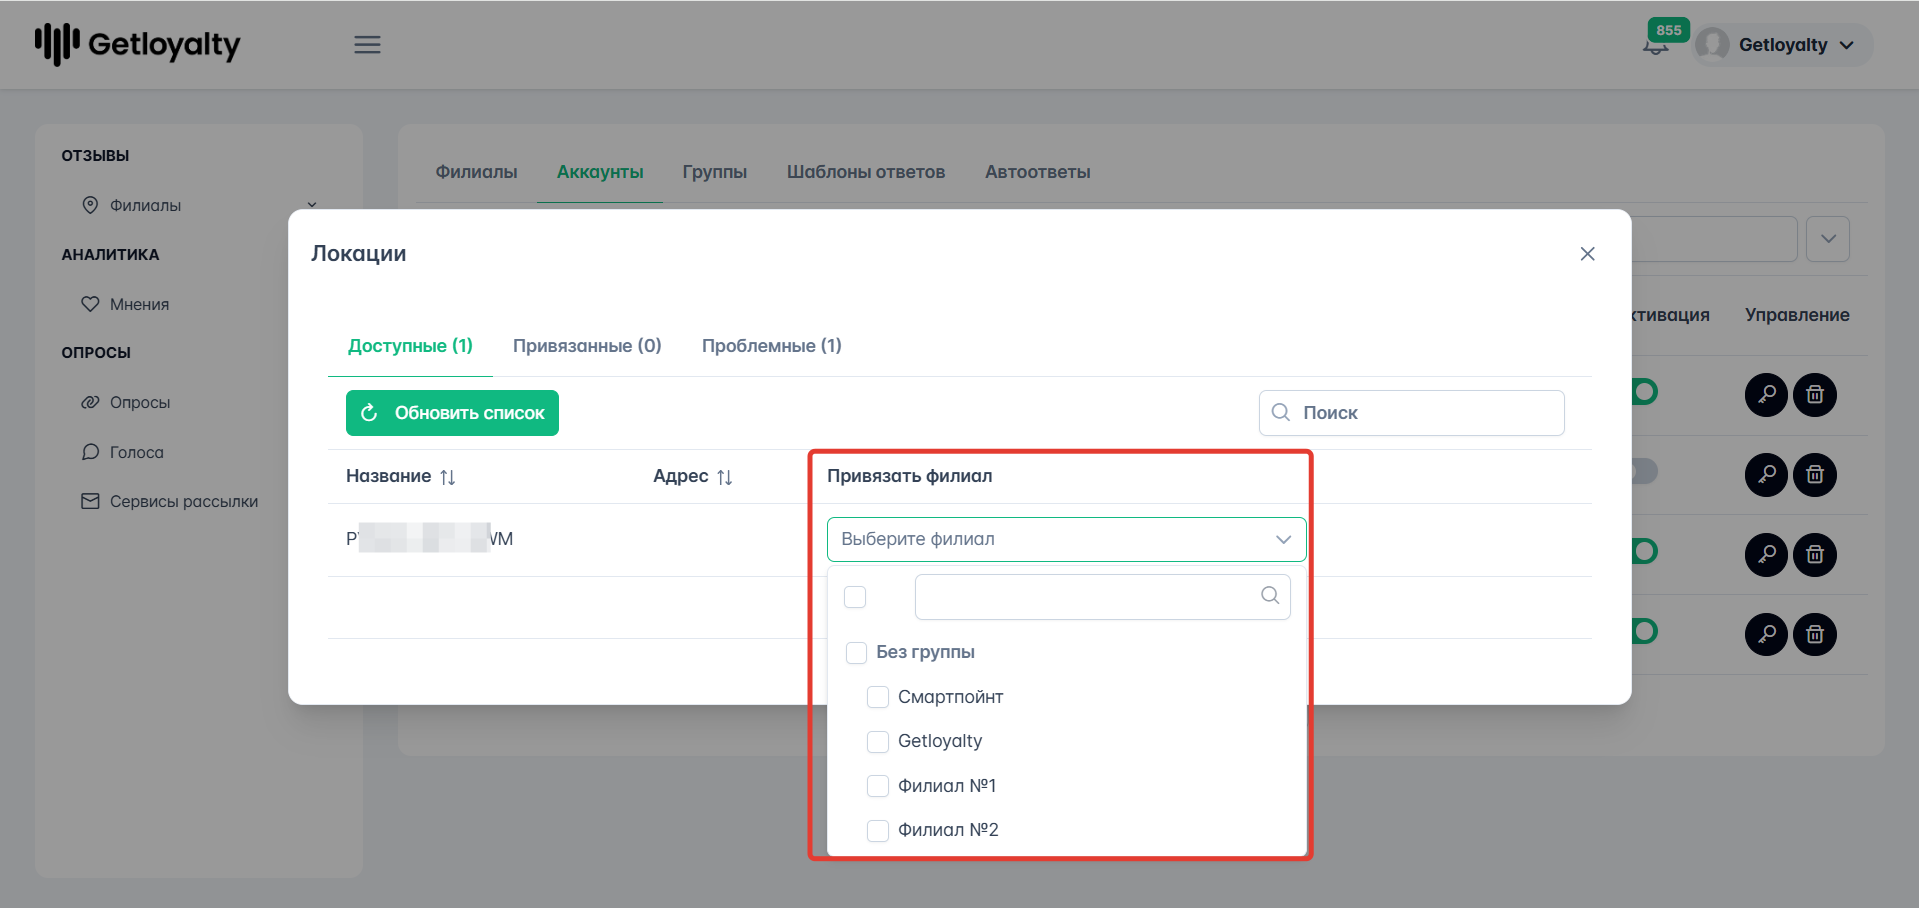The width and height of the screenshot is (1919, 908).
Task: Click the heart icon beside Мнения
Action: click(90, 304)
